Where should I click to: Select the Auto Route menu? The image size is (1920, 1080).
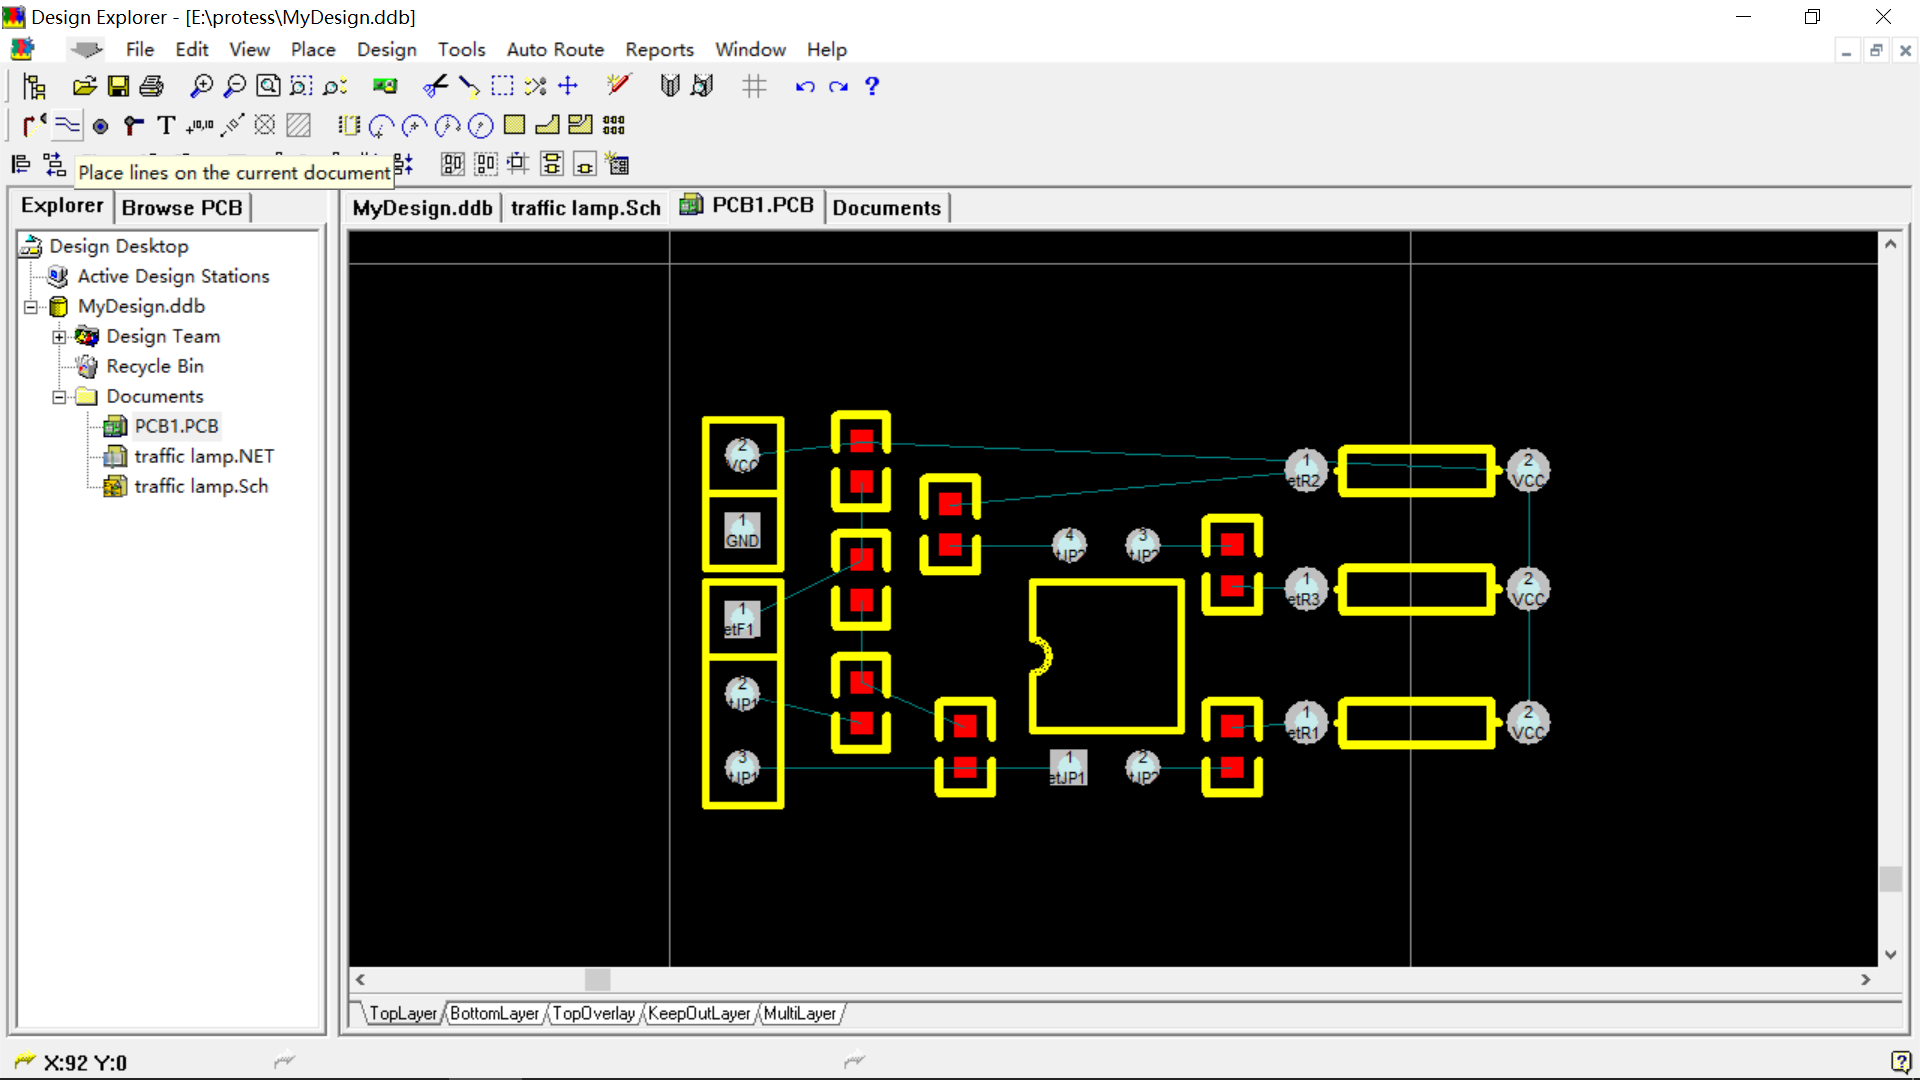(555, 49)
